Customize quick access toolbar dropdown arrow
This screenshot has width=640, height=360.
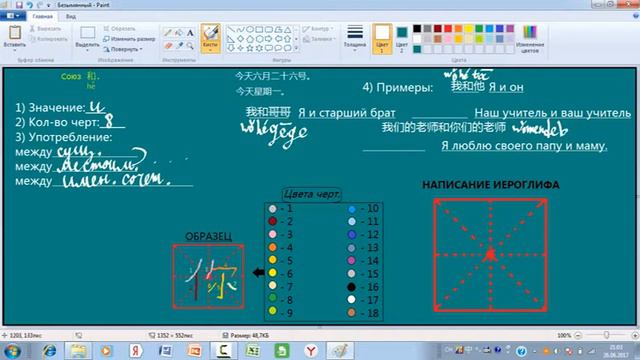point(49,5)
